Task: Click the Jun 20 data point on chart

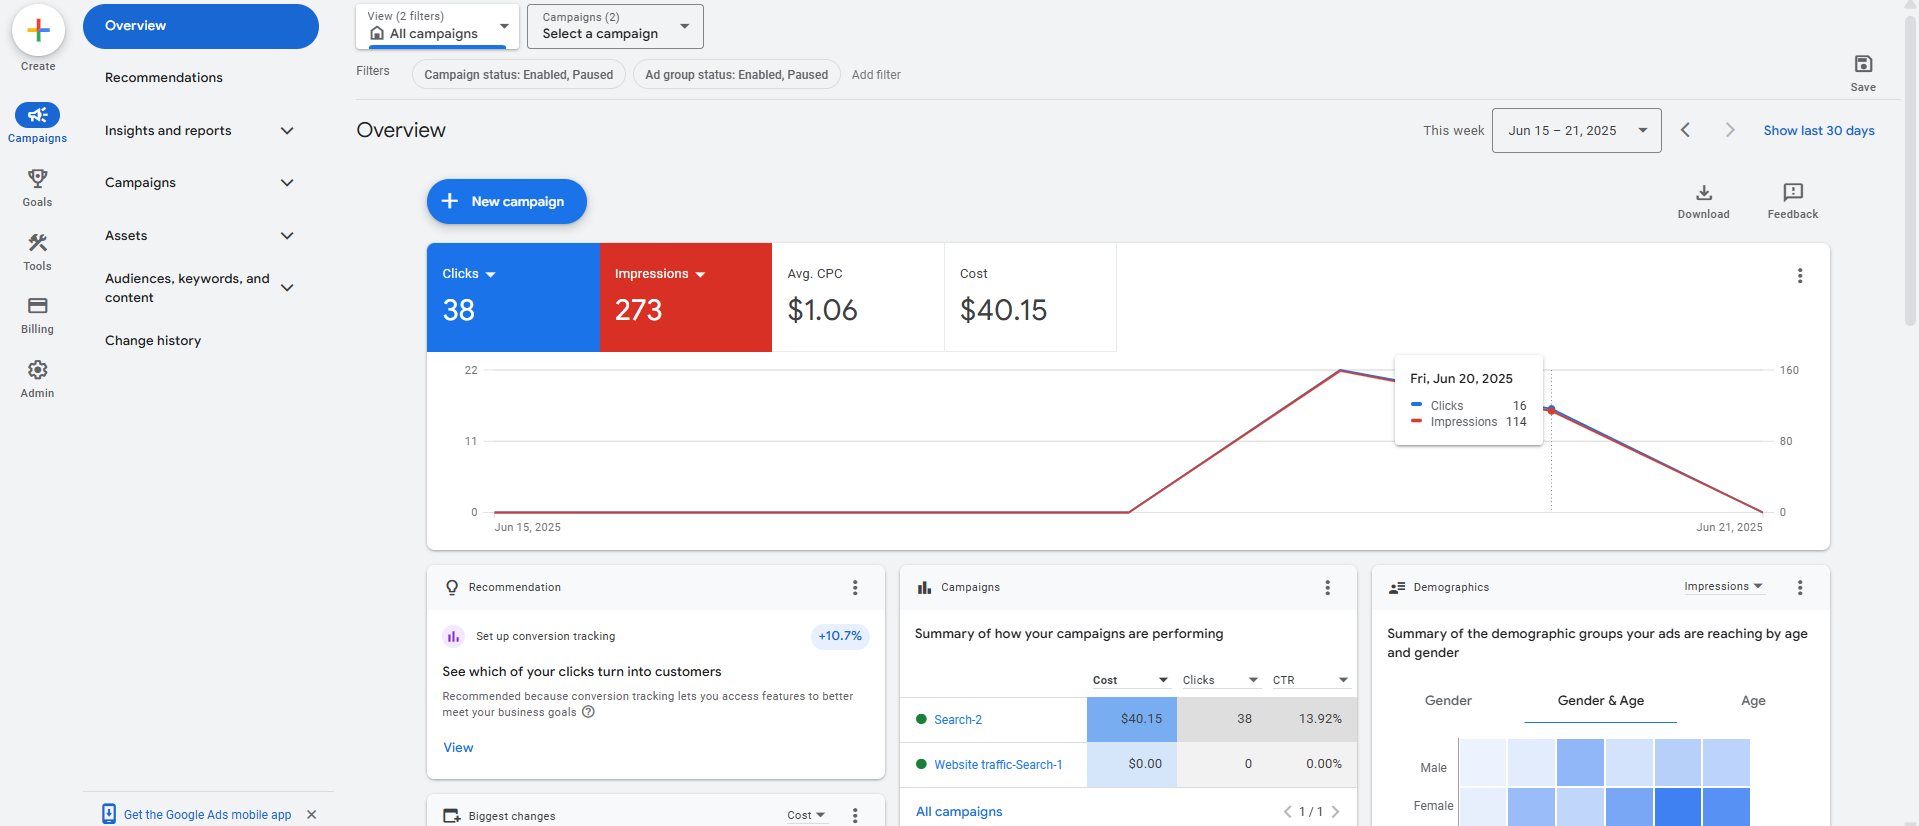Action: [x=1551, y=409]
